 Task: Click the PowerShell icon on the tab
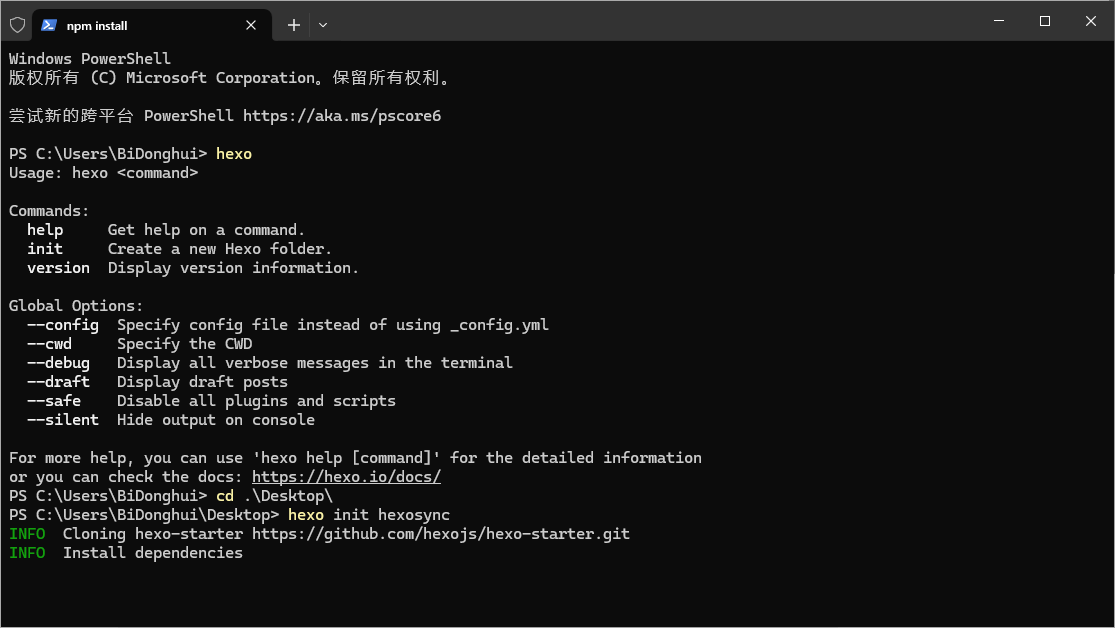point(48,25)
